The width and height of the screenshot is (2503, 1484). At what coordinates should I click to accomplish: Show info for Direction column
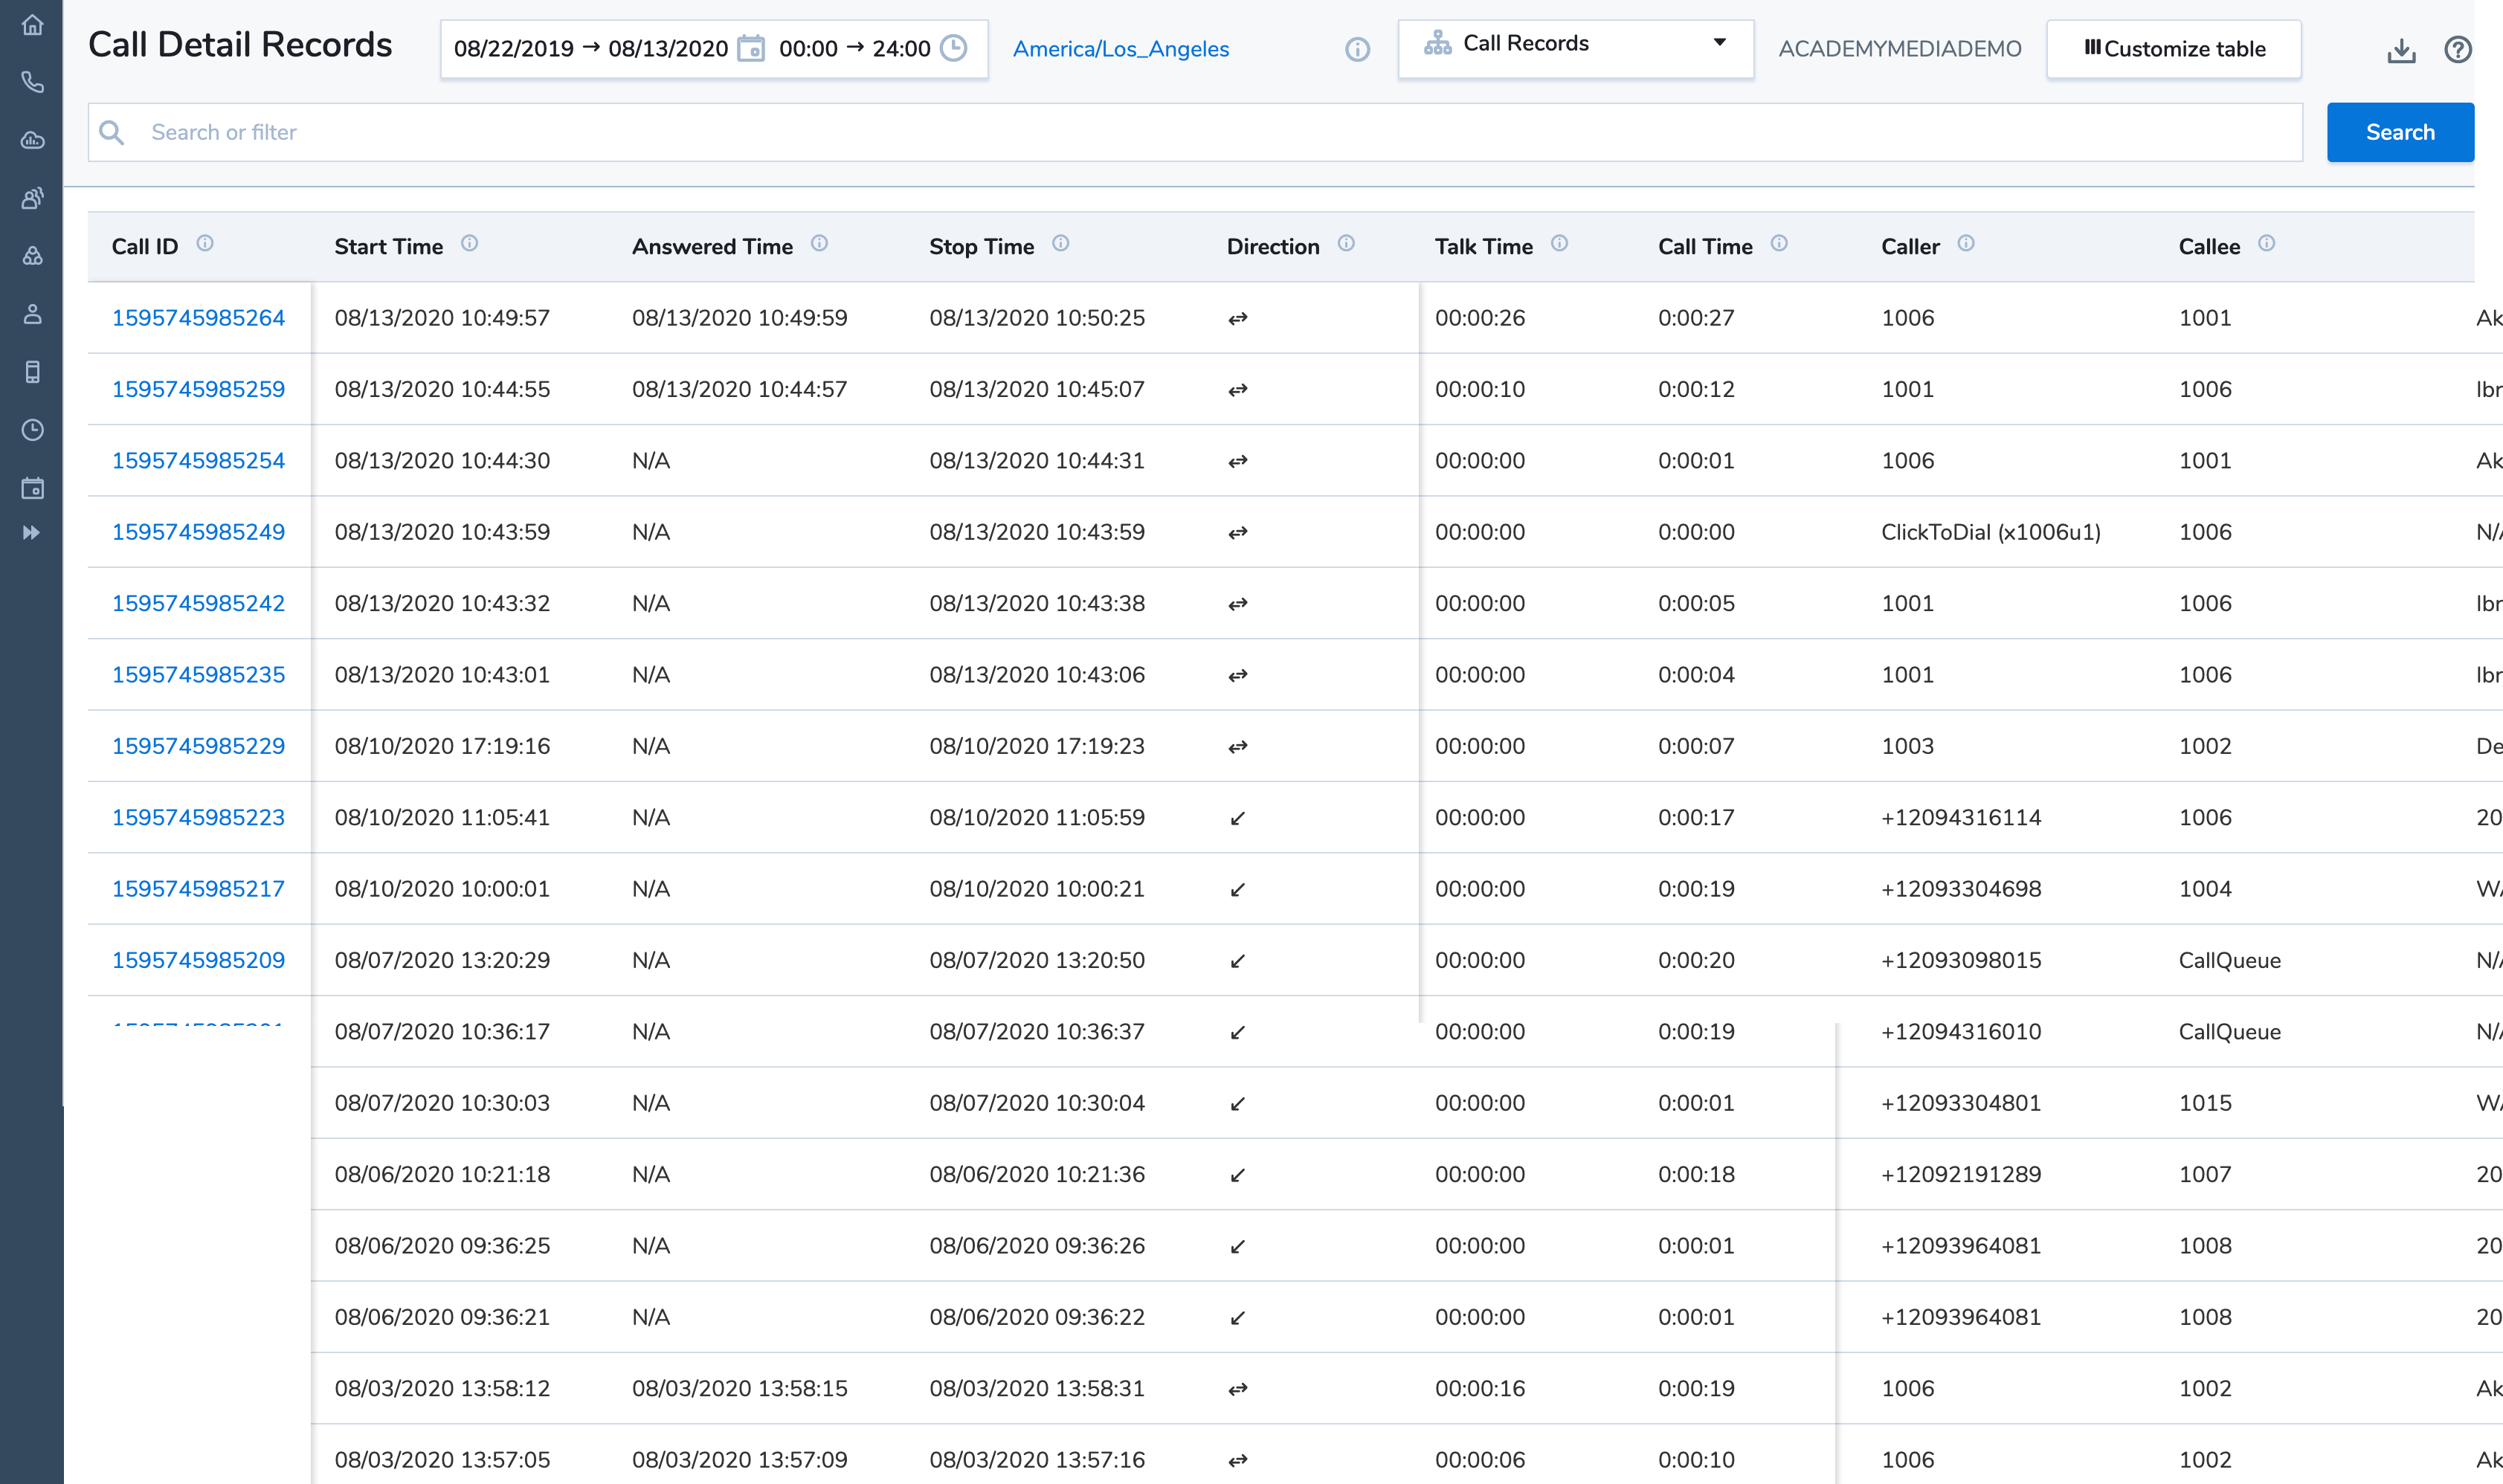pos(1346,243)
